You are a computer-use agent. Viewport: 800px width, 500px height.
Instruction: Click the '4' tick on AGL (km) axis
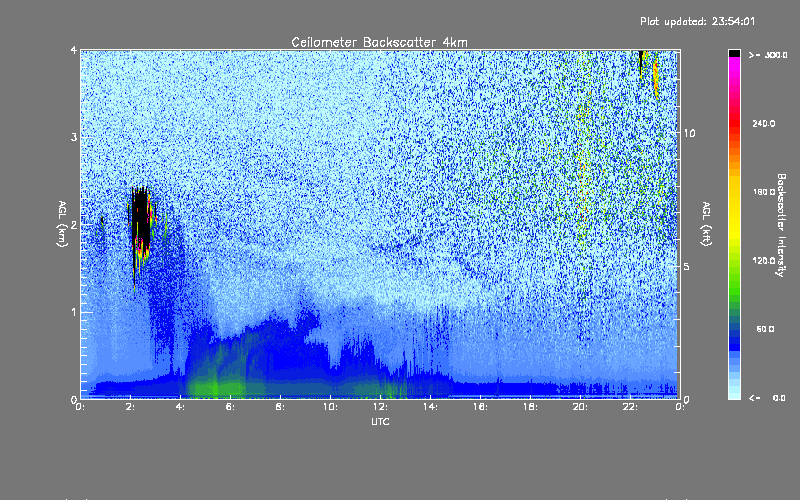(74, 50)
